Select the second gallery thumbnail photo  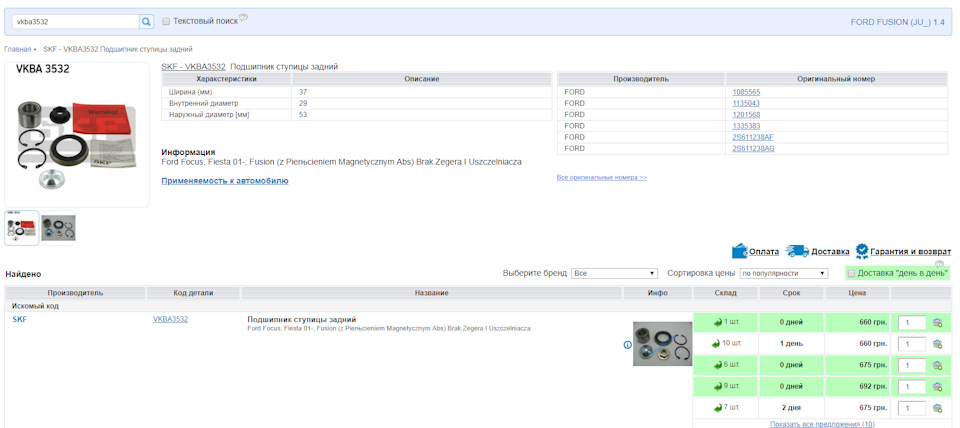pyautogui.click(x=59, y=228)
